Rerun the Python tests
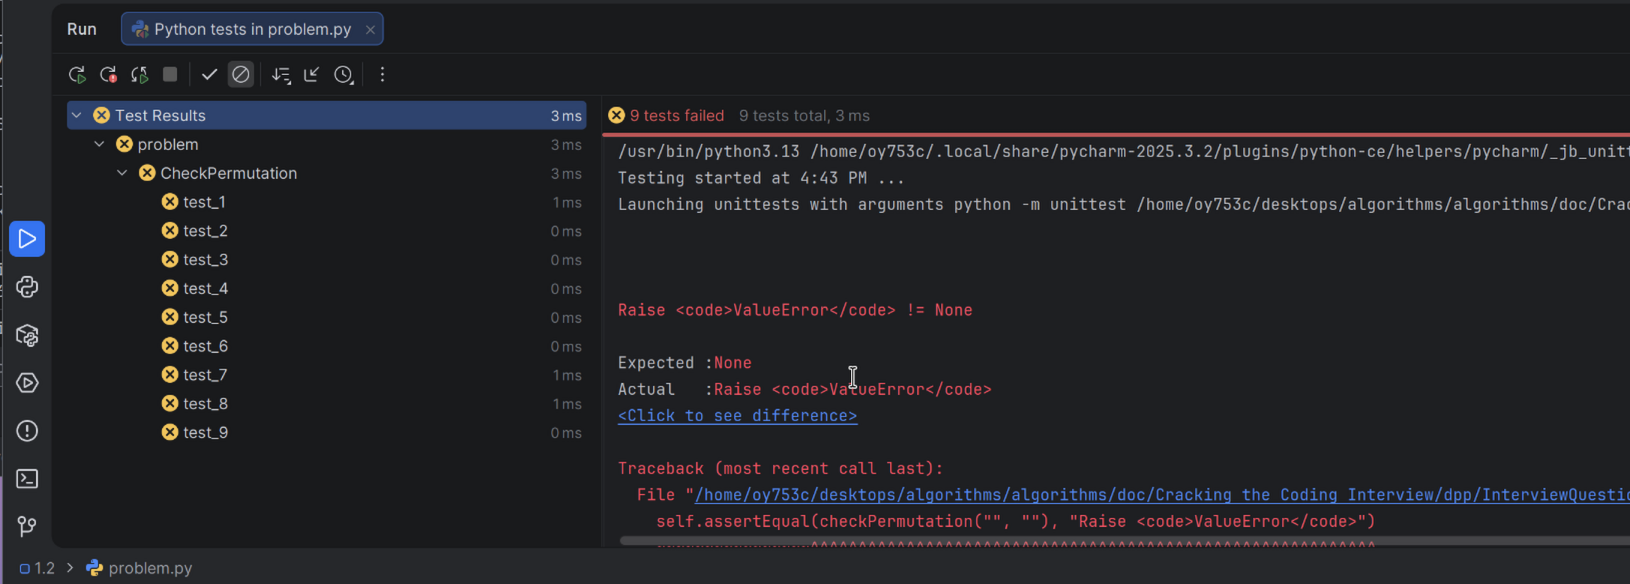This screenshot has width=1630, height=584. [77, 75]
